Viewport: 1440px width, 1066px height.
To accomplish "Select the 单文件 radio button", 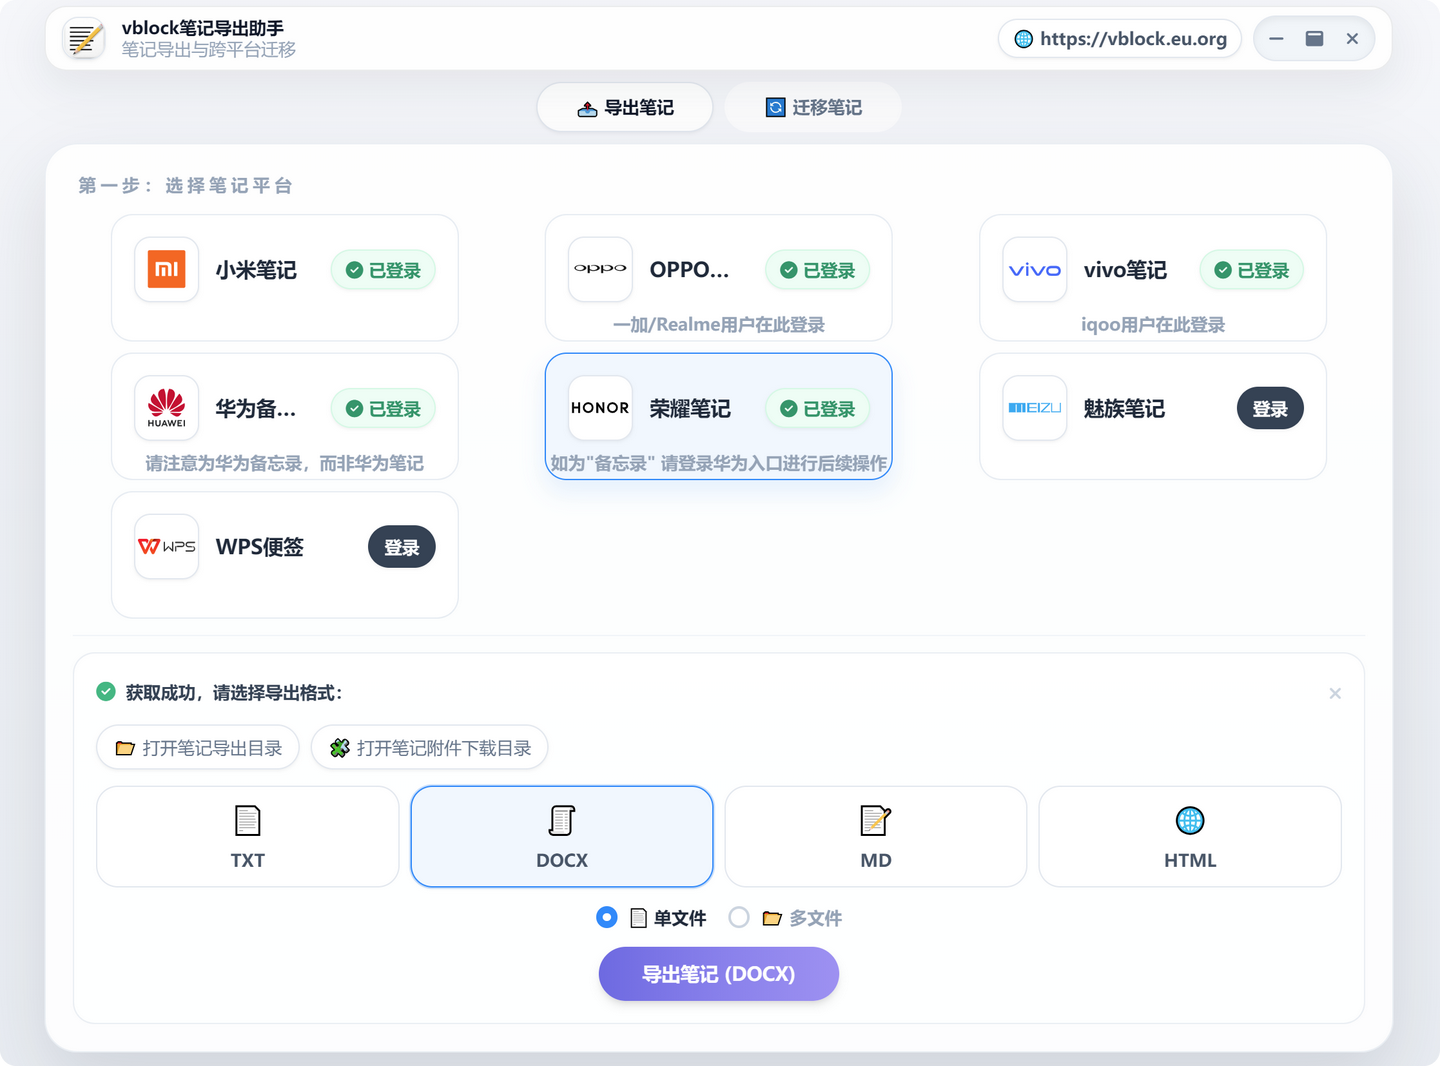I will pos(606,917).
